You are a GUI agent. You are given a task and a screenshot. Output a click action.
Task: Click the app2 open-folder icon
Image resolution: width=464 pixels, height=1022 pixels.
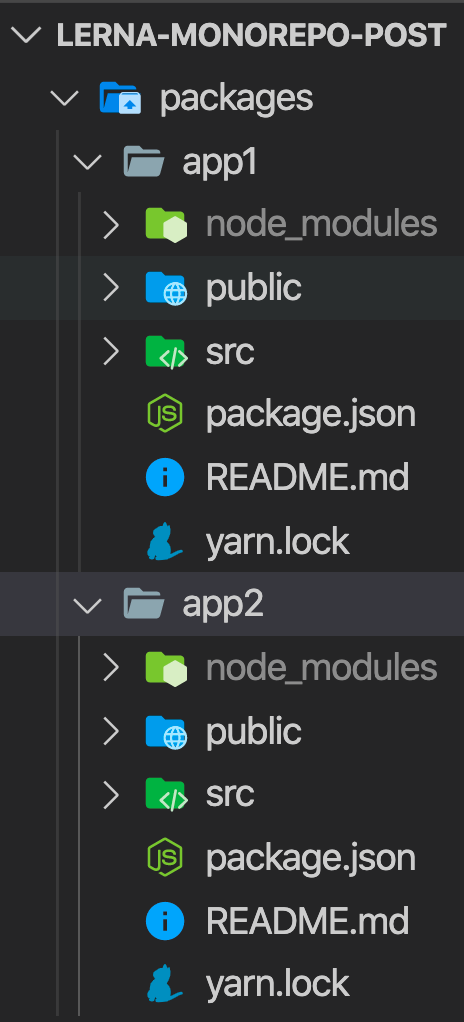[x=143, y=604]
